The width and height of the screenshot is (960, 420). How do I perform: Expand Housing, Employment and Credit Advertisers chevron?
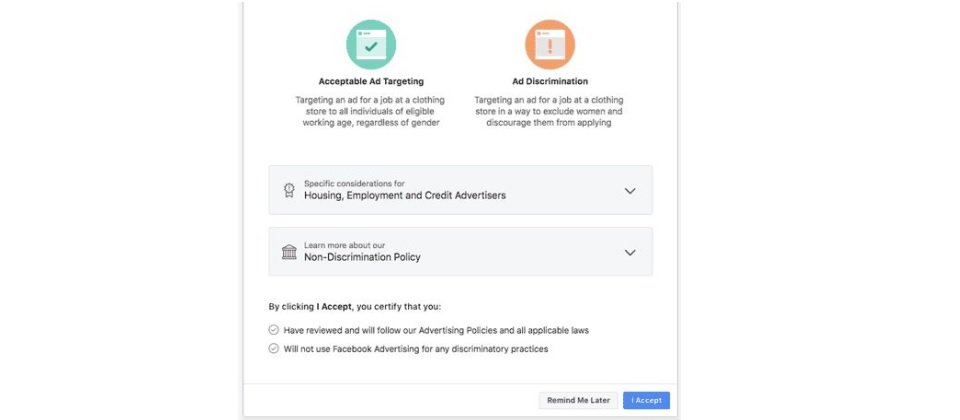tap(630, 190)
